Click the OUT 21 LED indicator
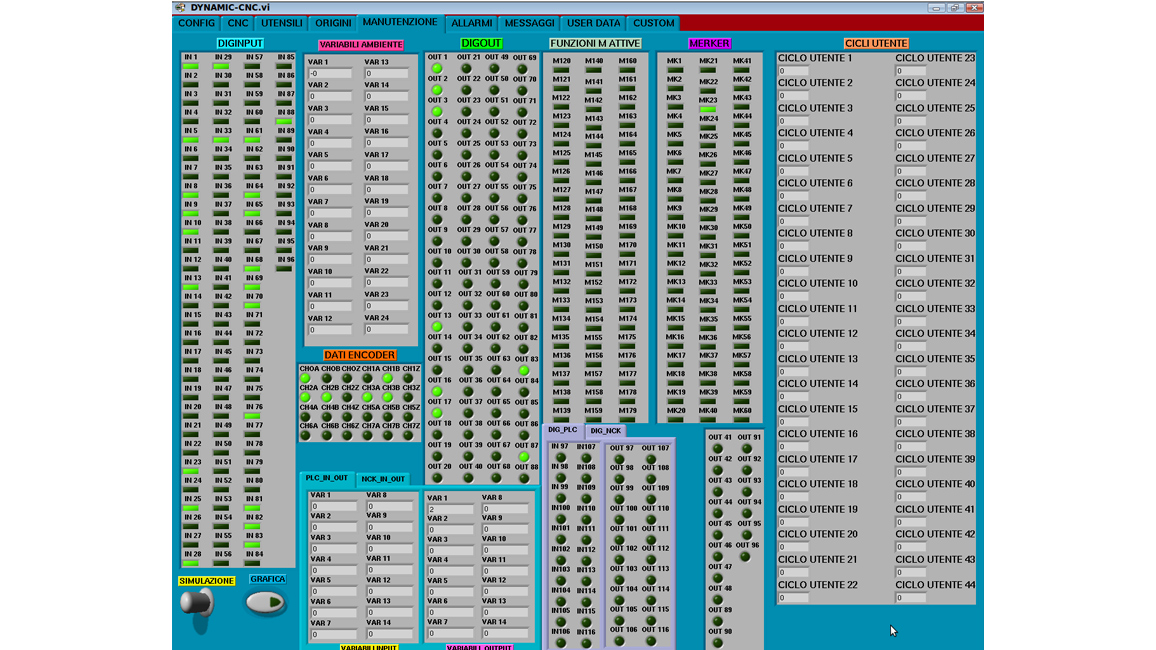1156x650 pixels. click(466, 69)
